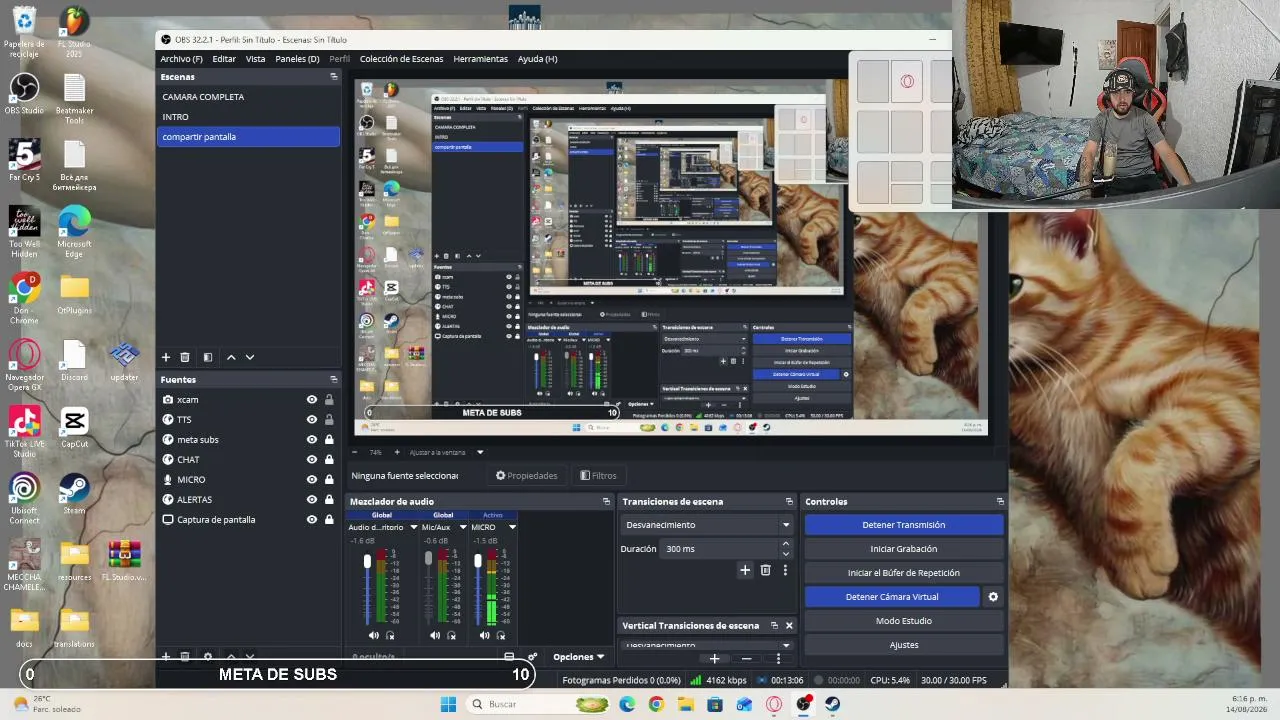Start the replay buffer button

pos(904,573)
